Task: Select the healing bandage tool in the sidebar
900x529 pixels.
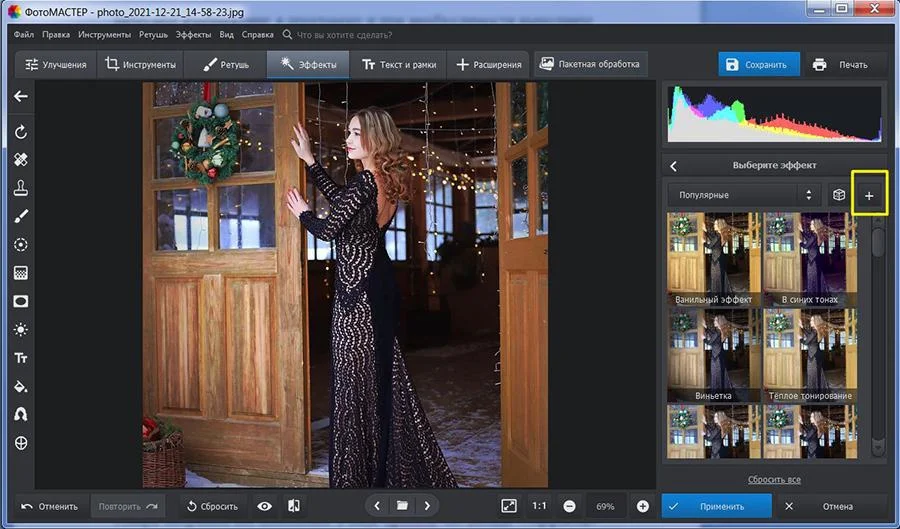Action: [20, 160]
